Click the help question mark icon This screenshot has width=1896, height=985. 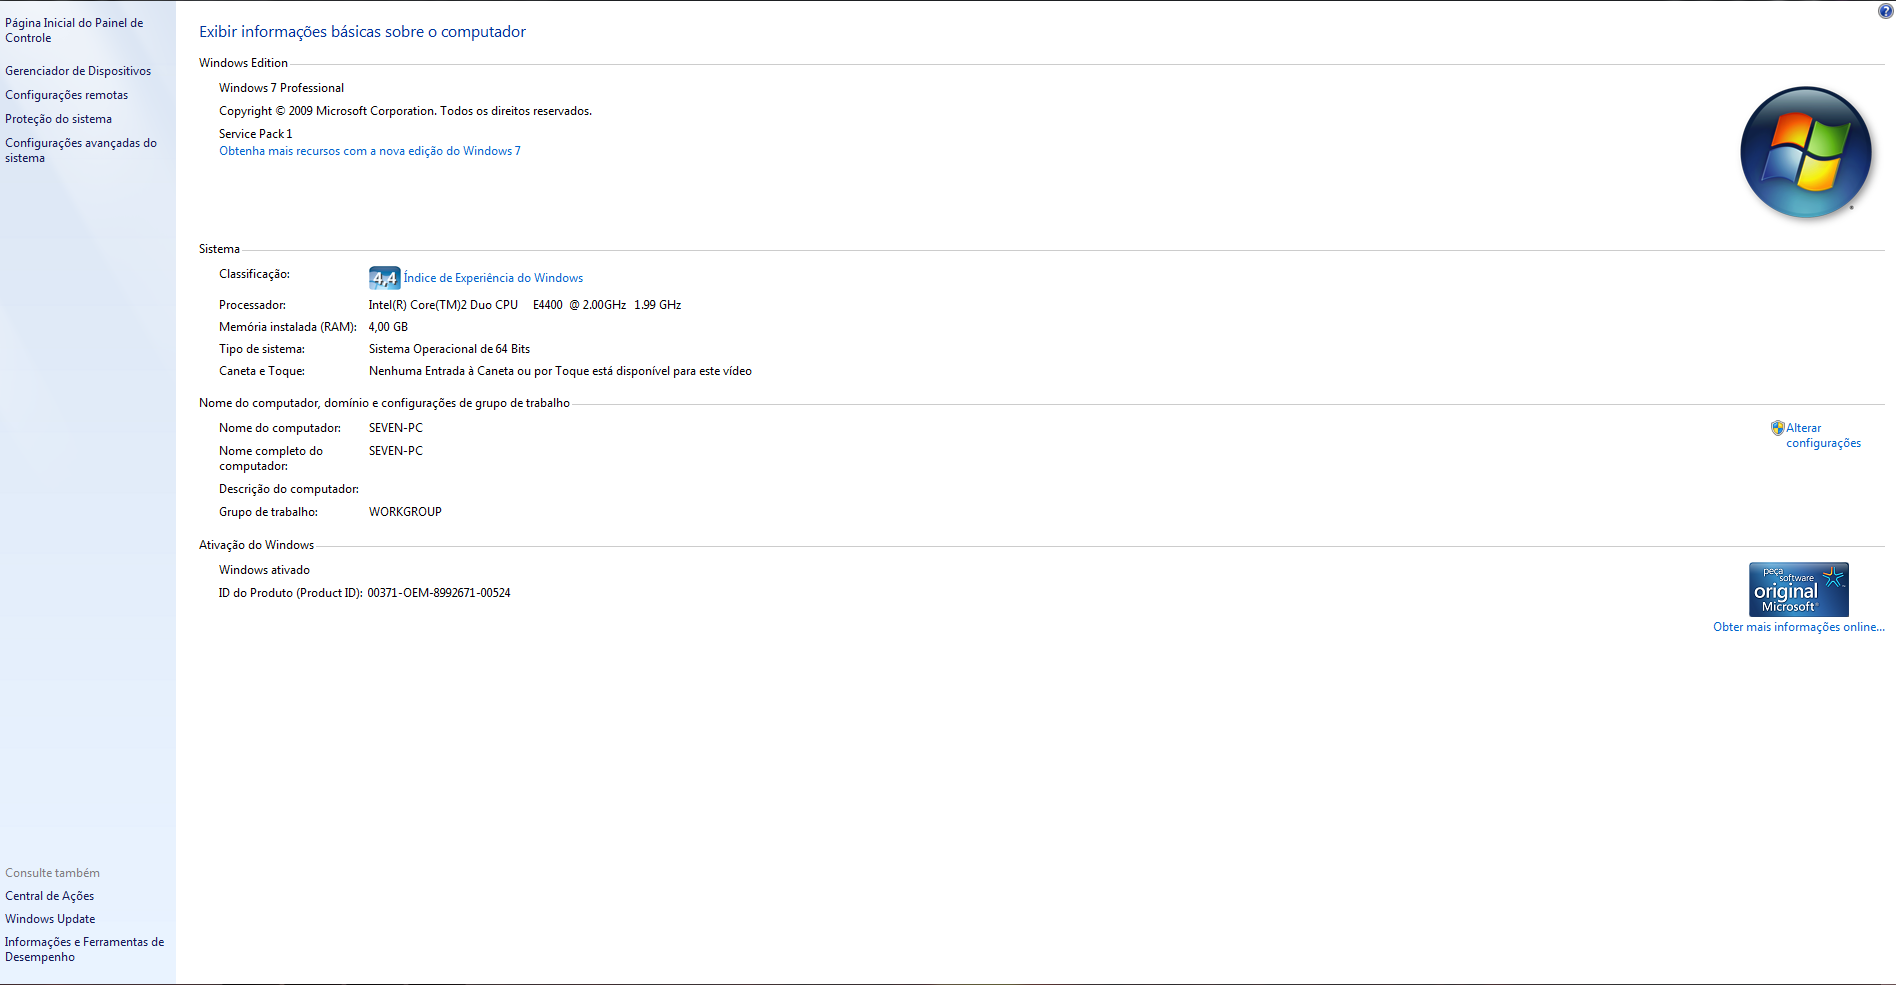click(x=1885, y=11)
